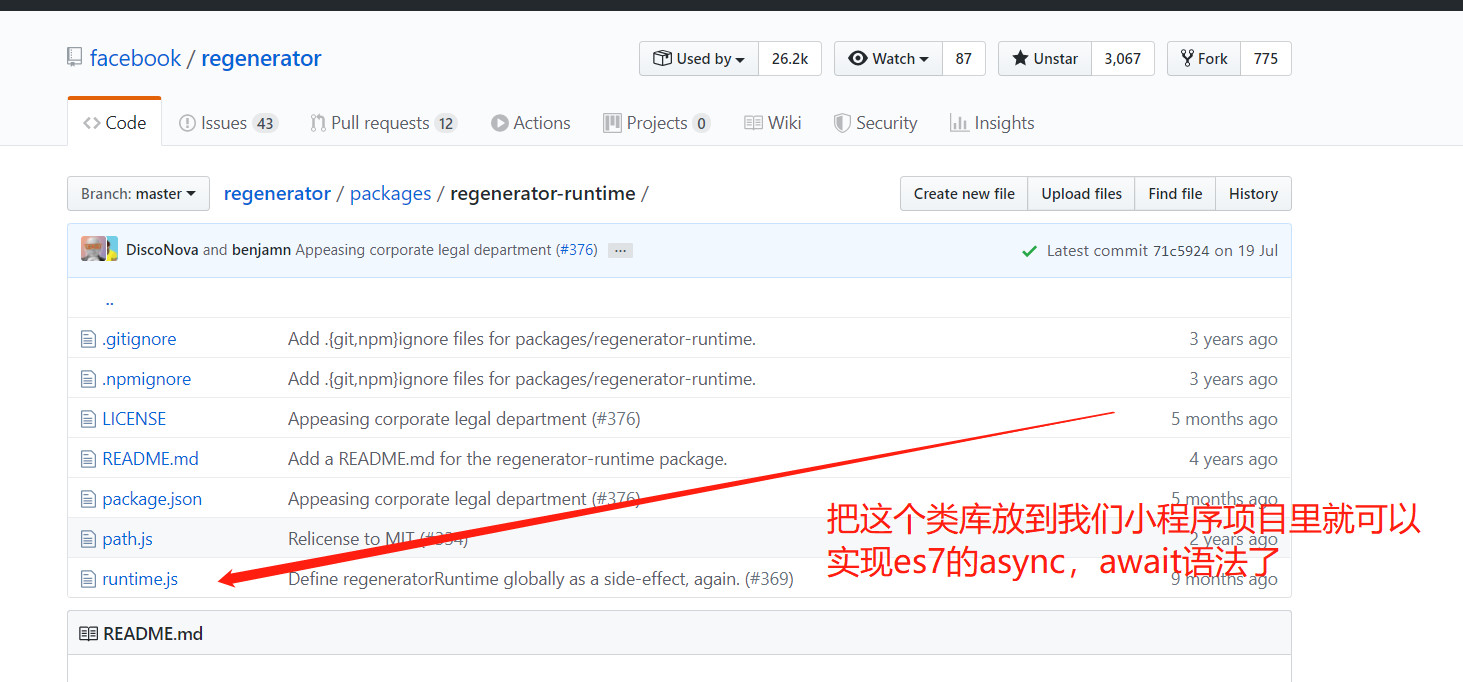1463x682 pixels.
Task: Open the package.json file
Action: (152, 499)
